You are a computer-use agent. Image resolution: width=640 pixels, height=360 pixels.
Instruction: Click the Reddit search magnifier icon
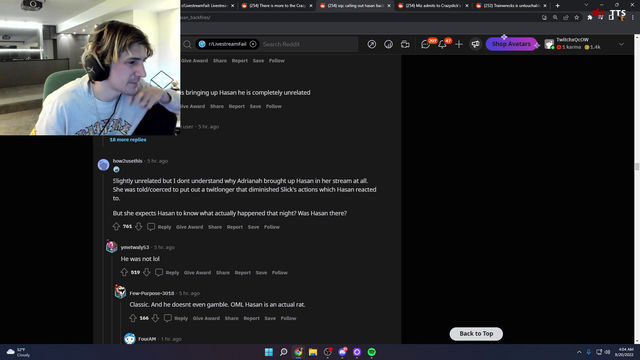[x=187, y=44]
